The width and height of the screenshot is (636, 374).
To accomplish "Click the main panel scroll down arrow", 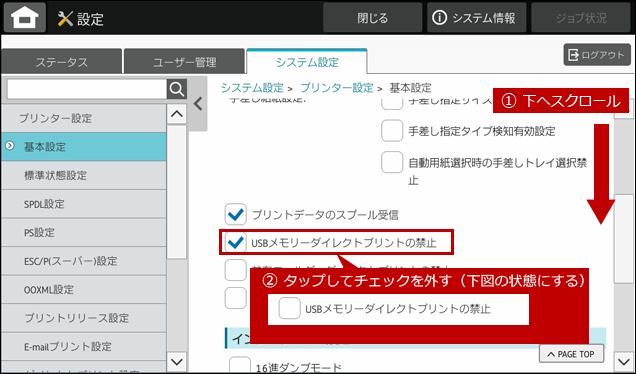I will point(623,361).
